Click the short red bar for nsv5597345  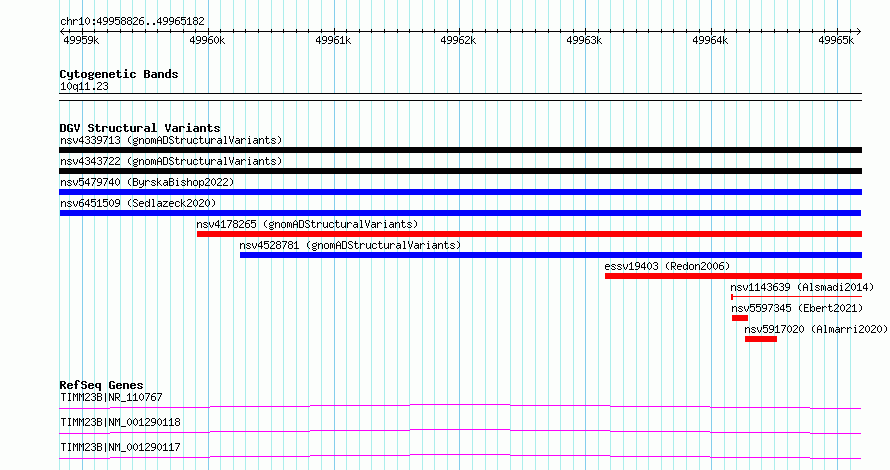click(740, 318)
